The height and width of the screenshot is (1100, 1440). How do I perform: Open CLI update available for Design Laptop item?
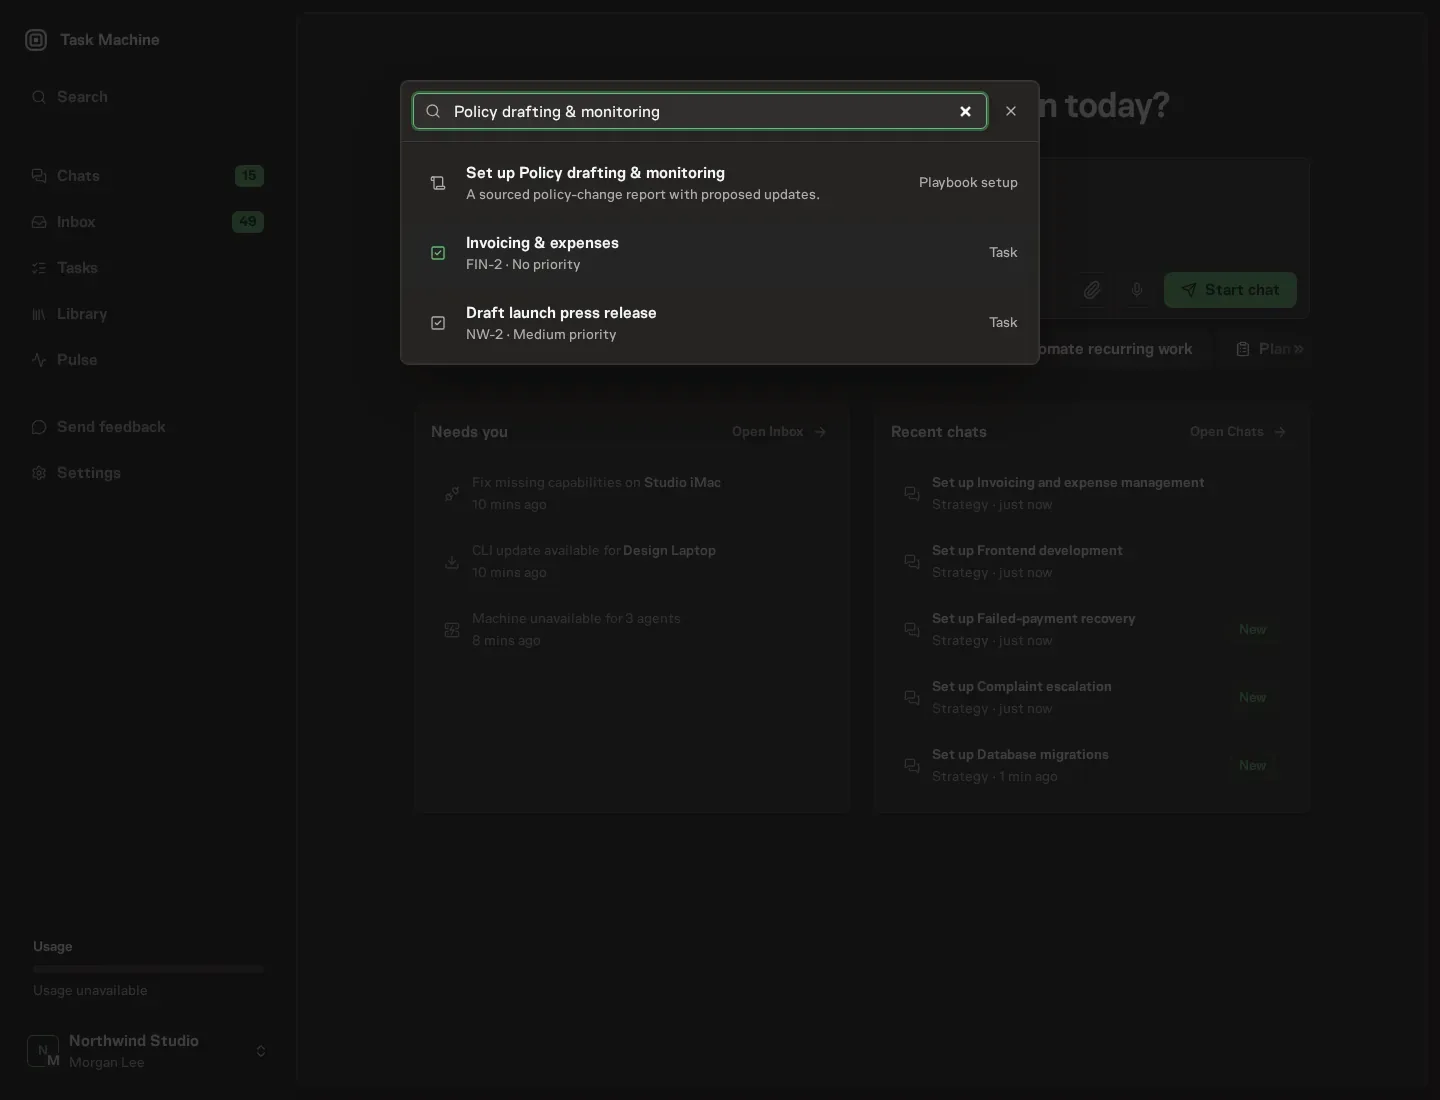tap(633, 562)
